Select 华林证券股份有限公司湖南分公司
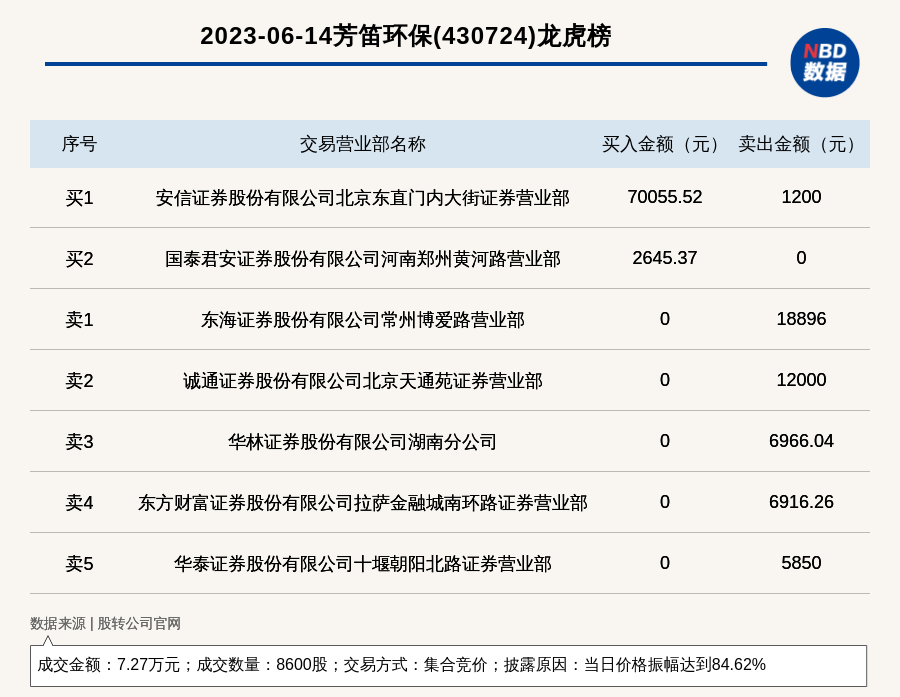The width and height of the screenshot is (900, 697). (362, 442)
